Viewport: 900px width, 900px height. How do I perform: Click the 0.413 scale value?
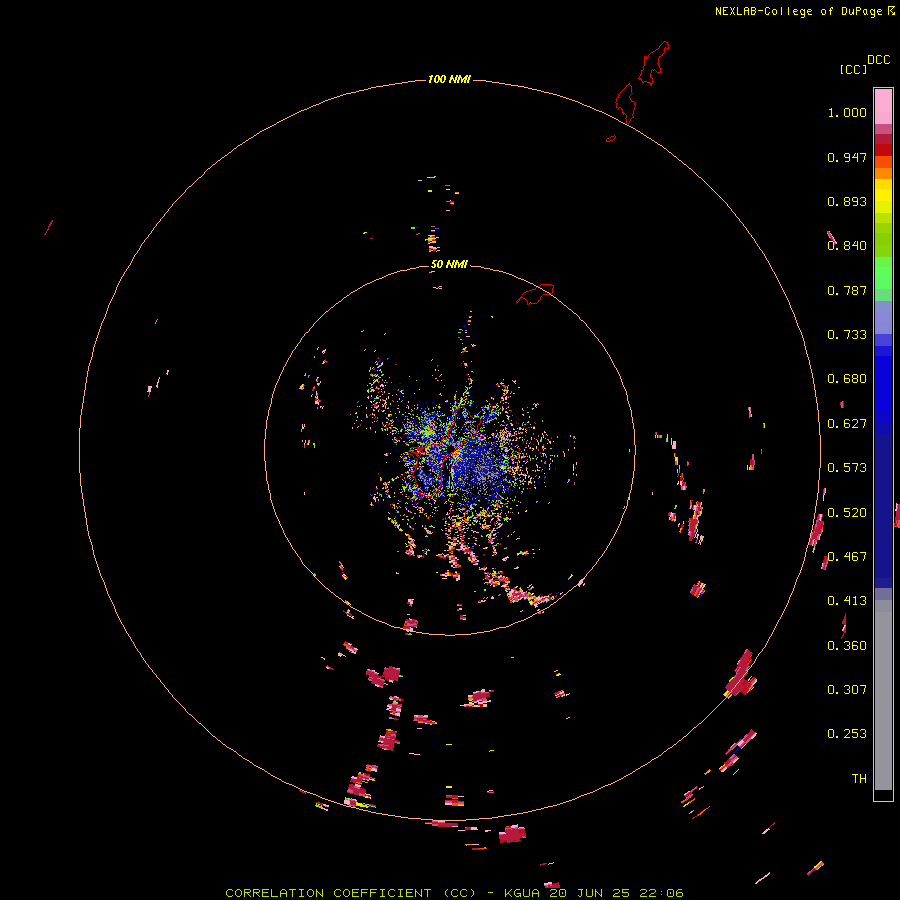847,601
